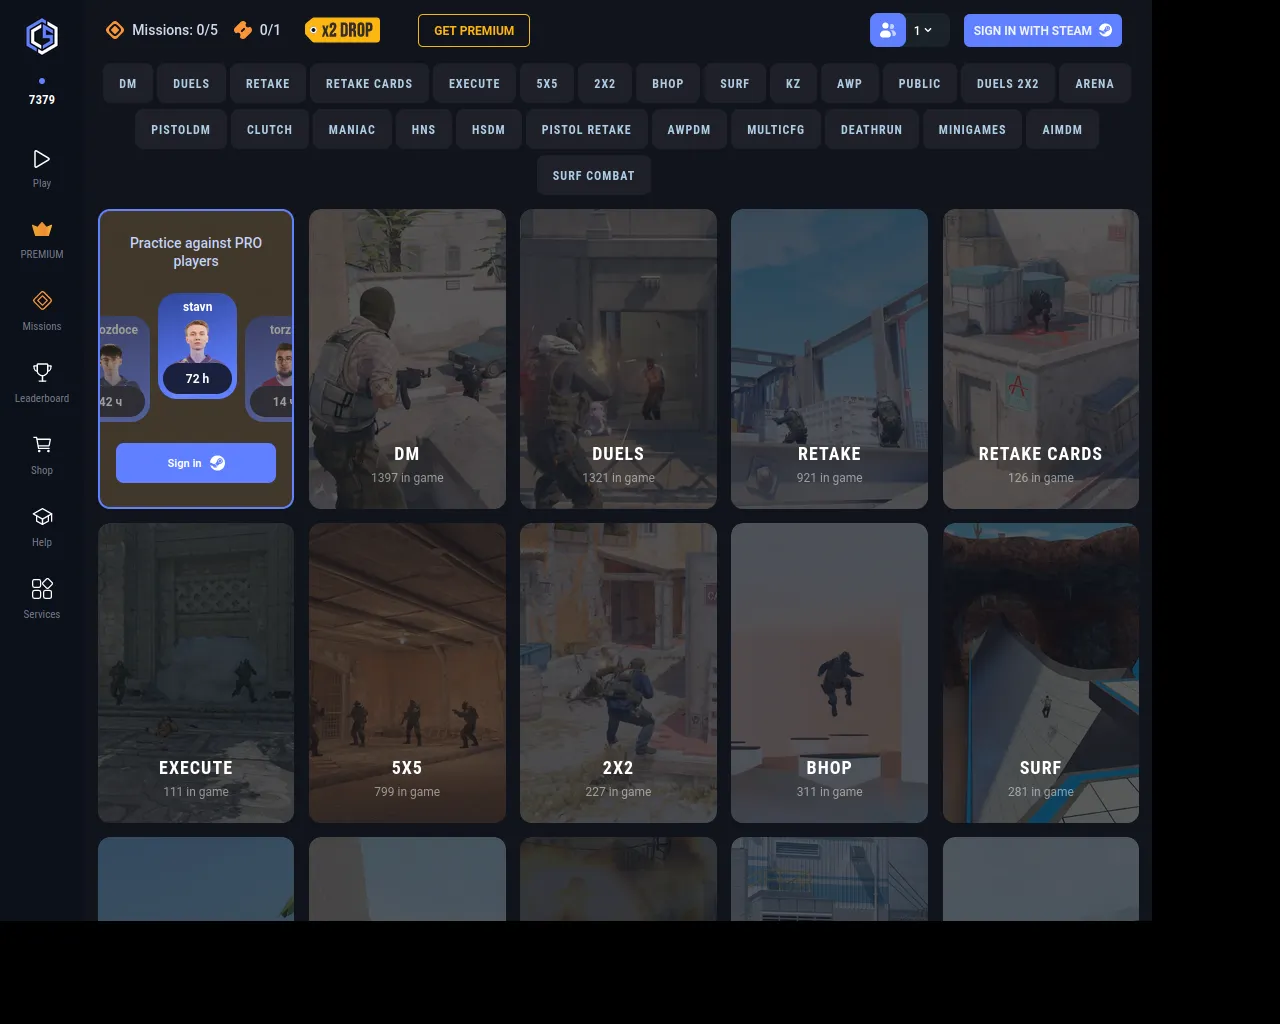Choose the PISTOL RETAKE mode tab

[x=586, y=130]
